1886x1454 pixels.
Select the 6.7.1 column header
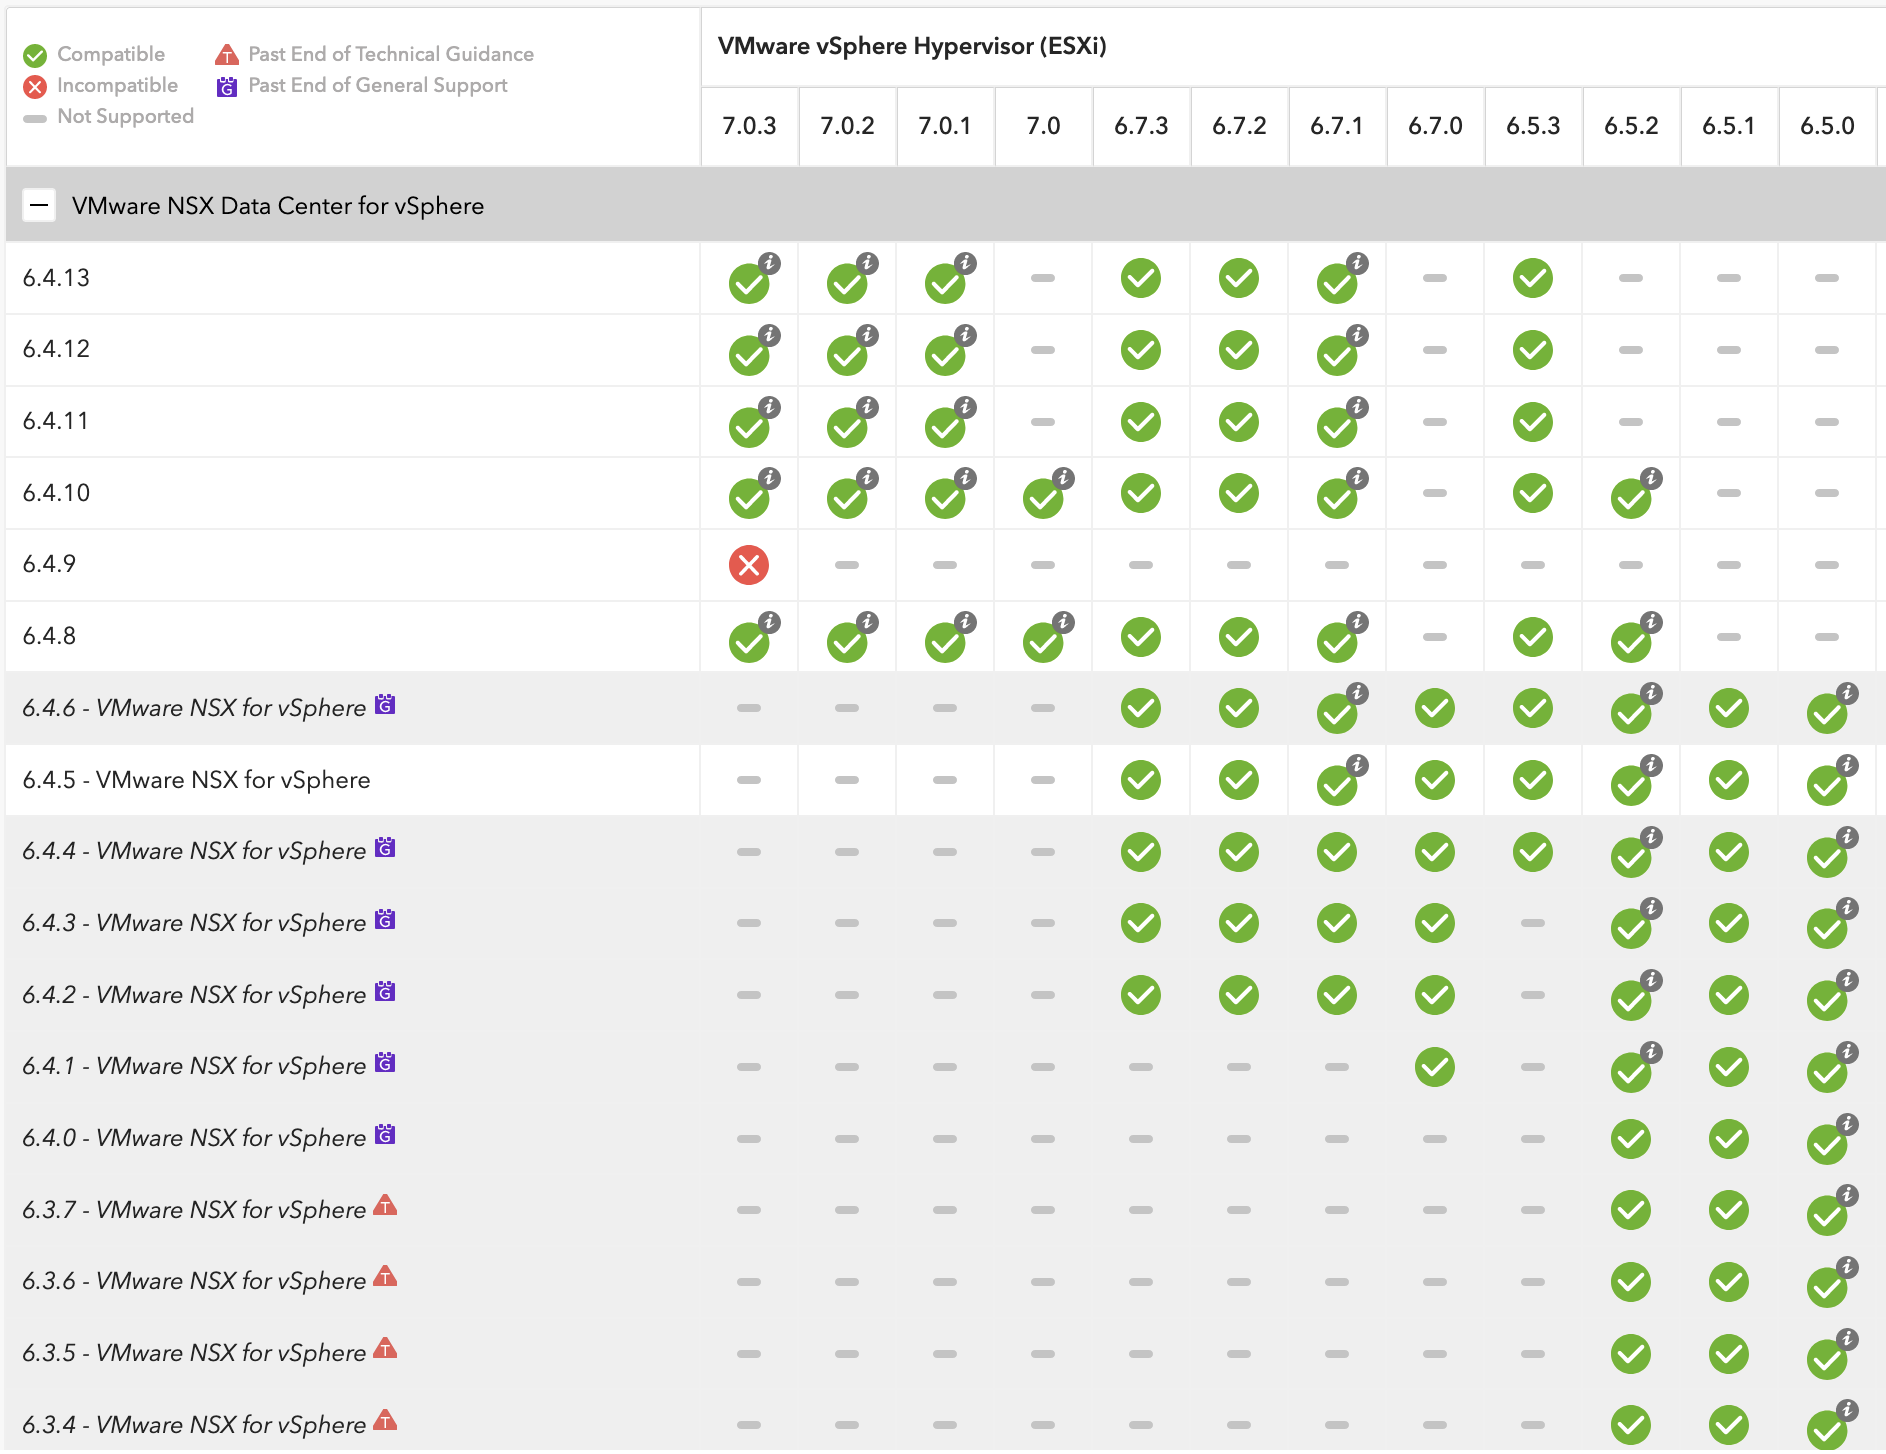coord(1337,126)
